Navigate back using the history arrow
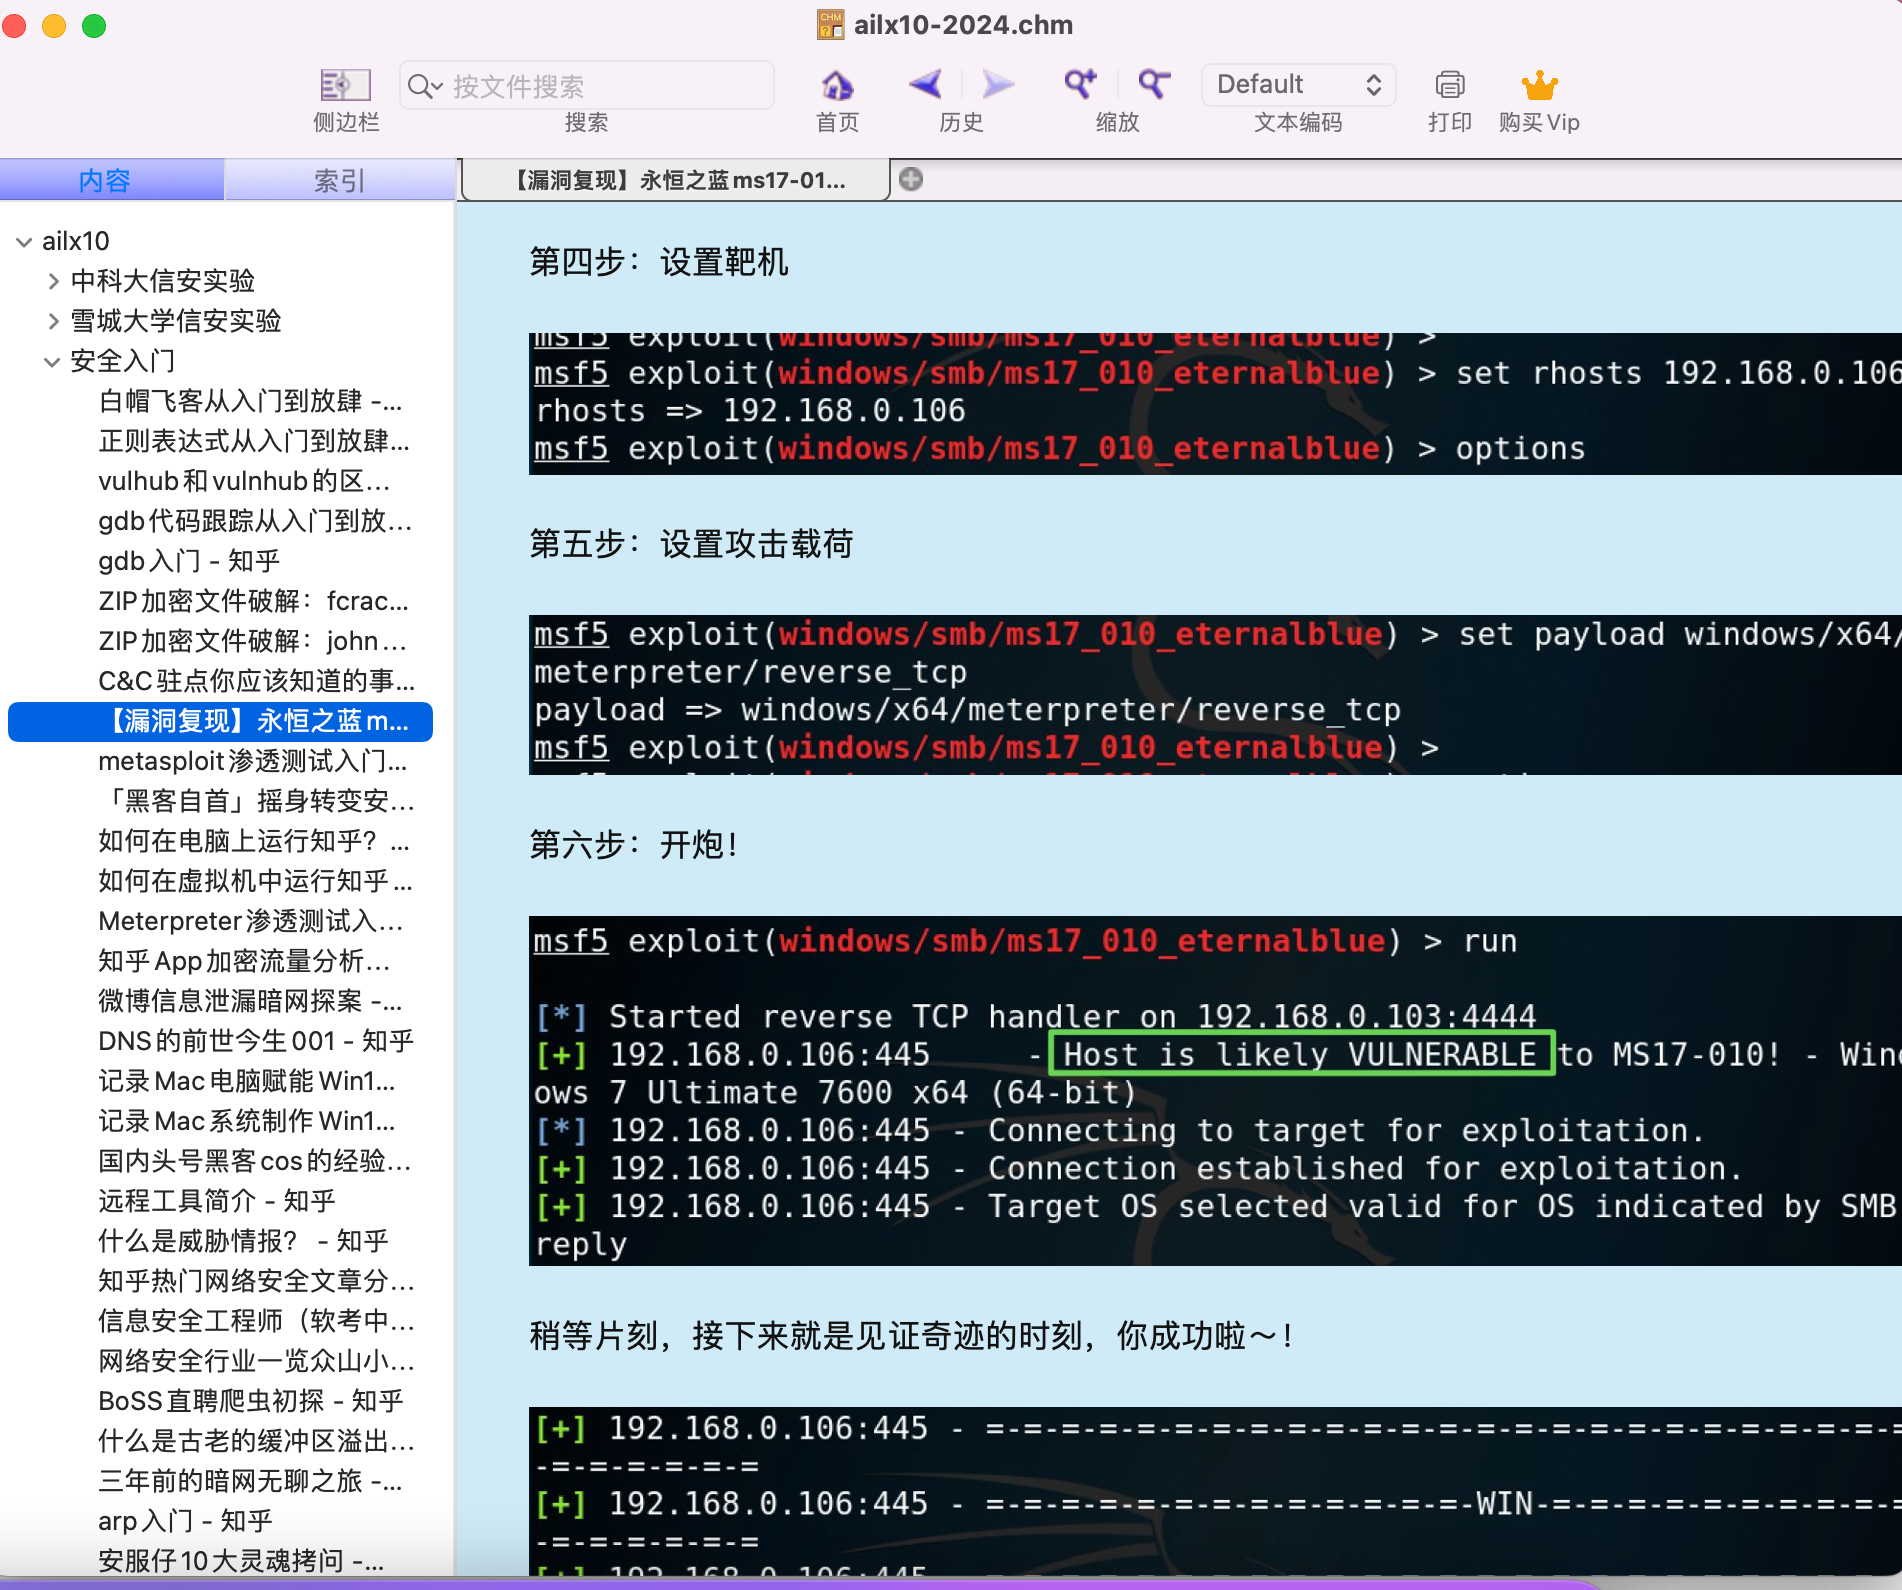1902x1590 pixels. pos(925,86)
